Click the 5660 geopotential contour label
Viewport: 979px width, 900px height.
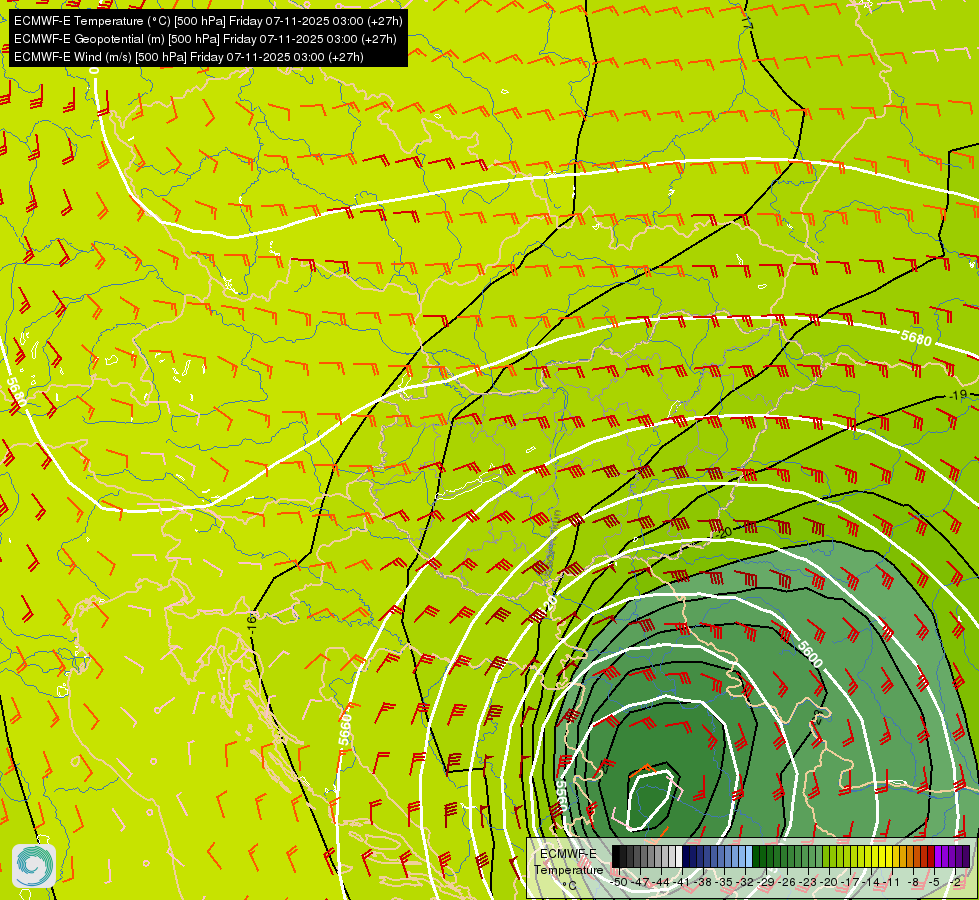(345, 729)
